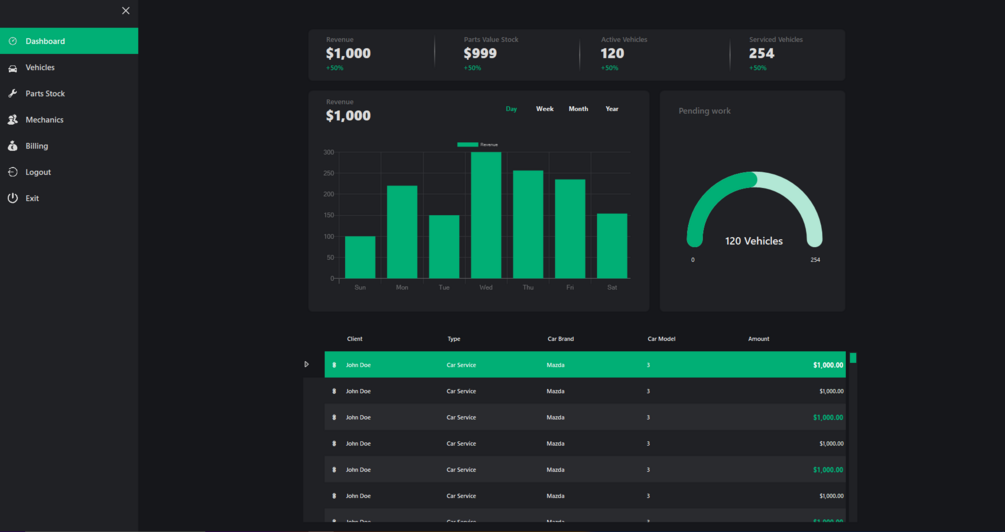Select the Mon bar in revenue chart
This screenshot has height=532, width=1005.
[x=402, y=232]
